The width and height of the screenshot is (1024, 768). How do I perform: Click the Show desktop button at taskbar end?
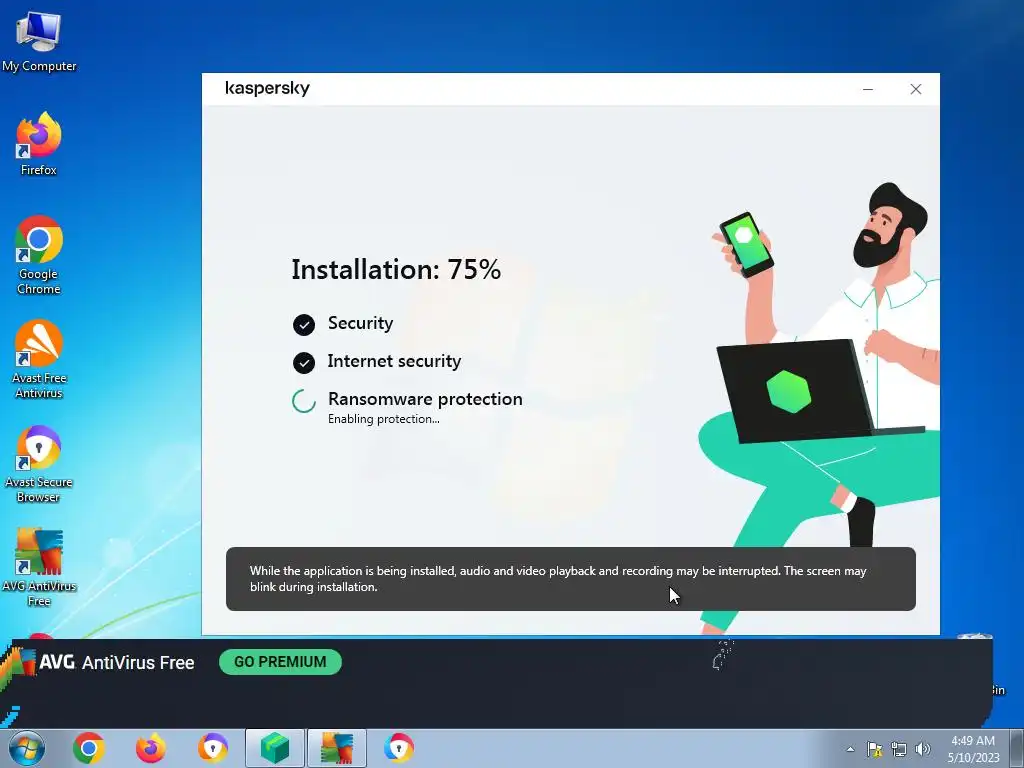(1017, 748)
